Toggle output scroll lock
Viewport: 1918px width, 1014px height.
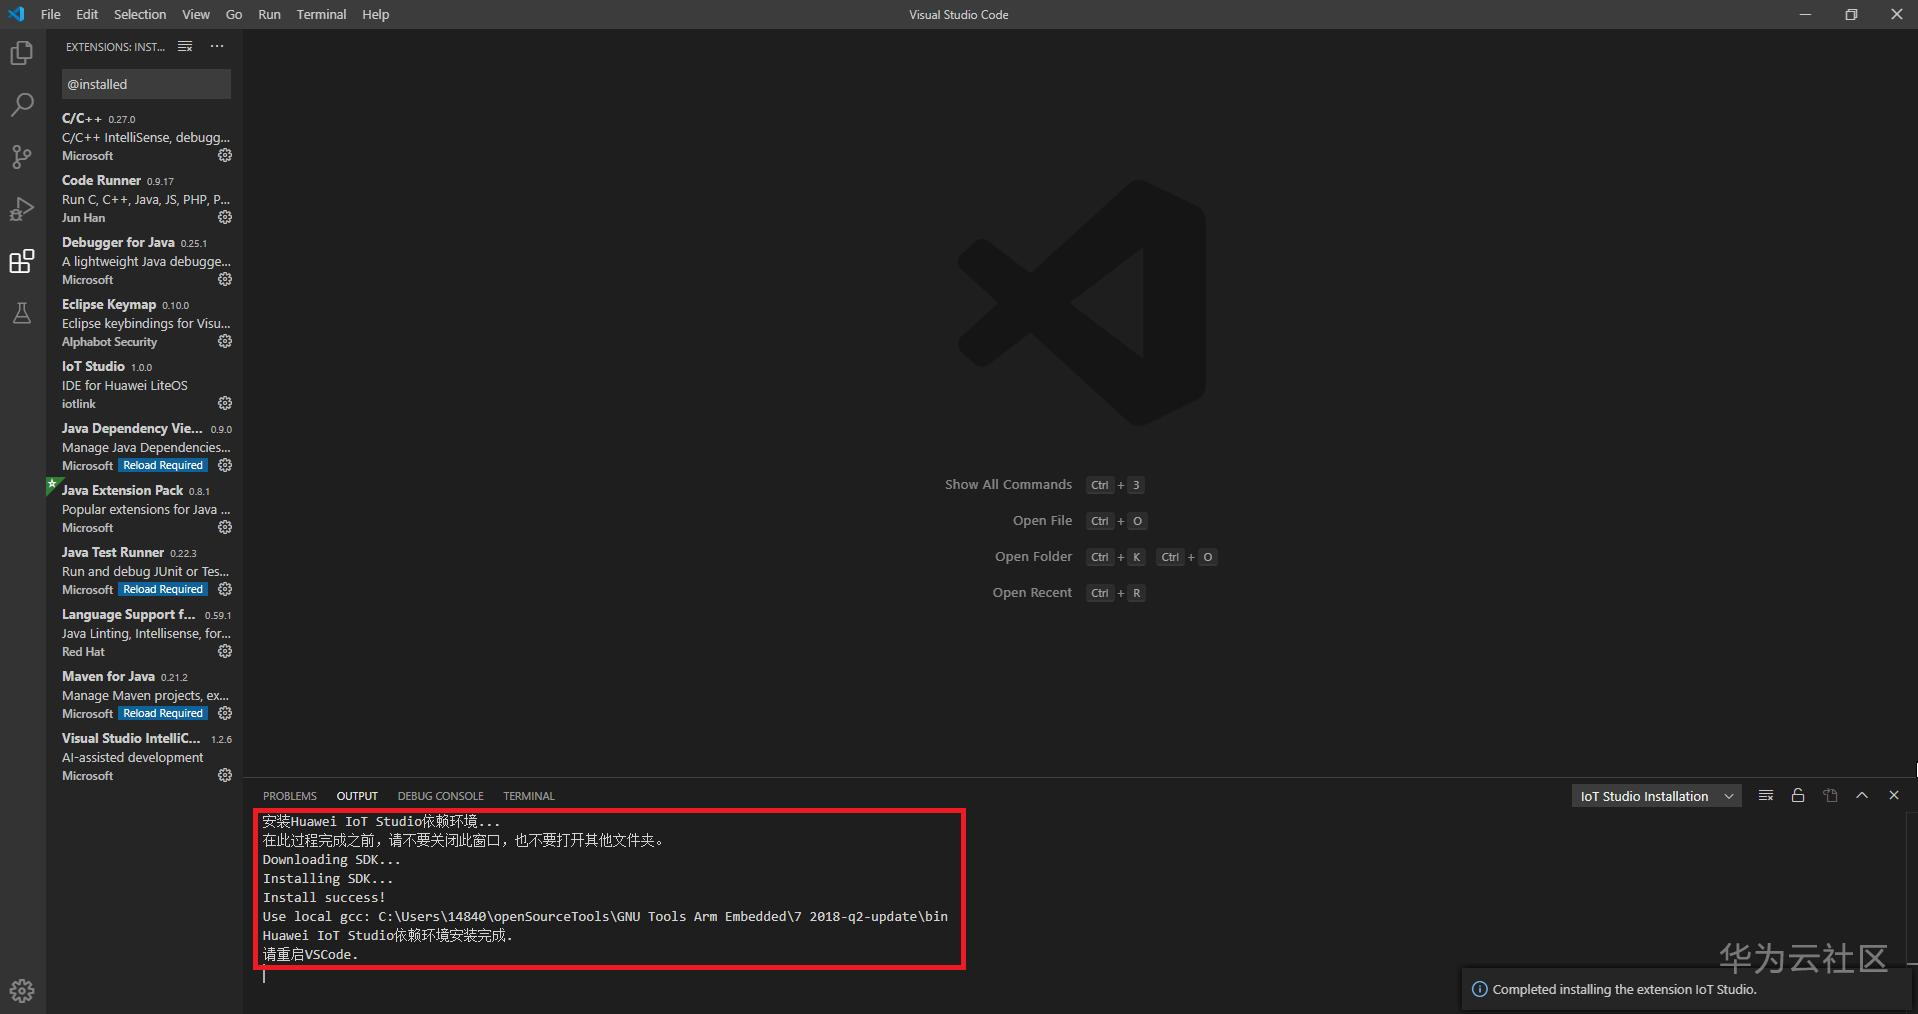coord(1798,796)
